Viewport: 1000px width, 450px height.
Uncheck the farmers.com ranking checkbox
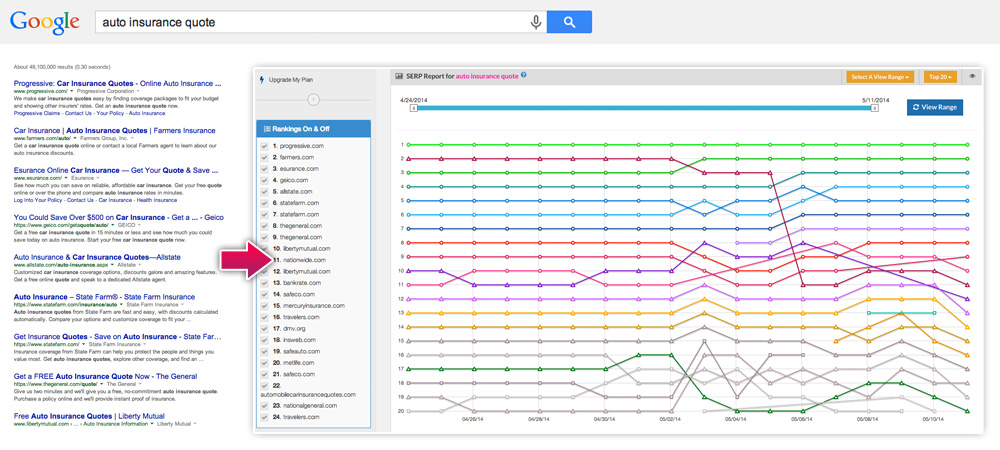click(264, 157)
